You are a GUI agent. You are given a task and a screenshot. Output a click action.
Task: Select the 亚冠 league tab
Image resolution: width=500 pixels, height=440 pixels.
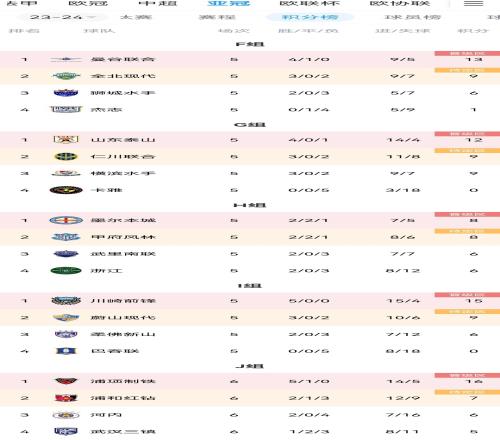point(228,3)
